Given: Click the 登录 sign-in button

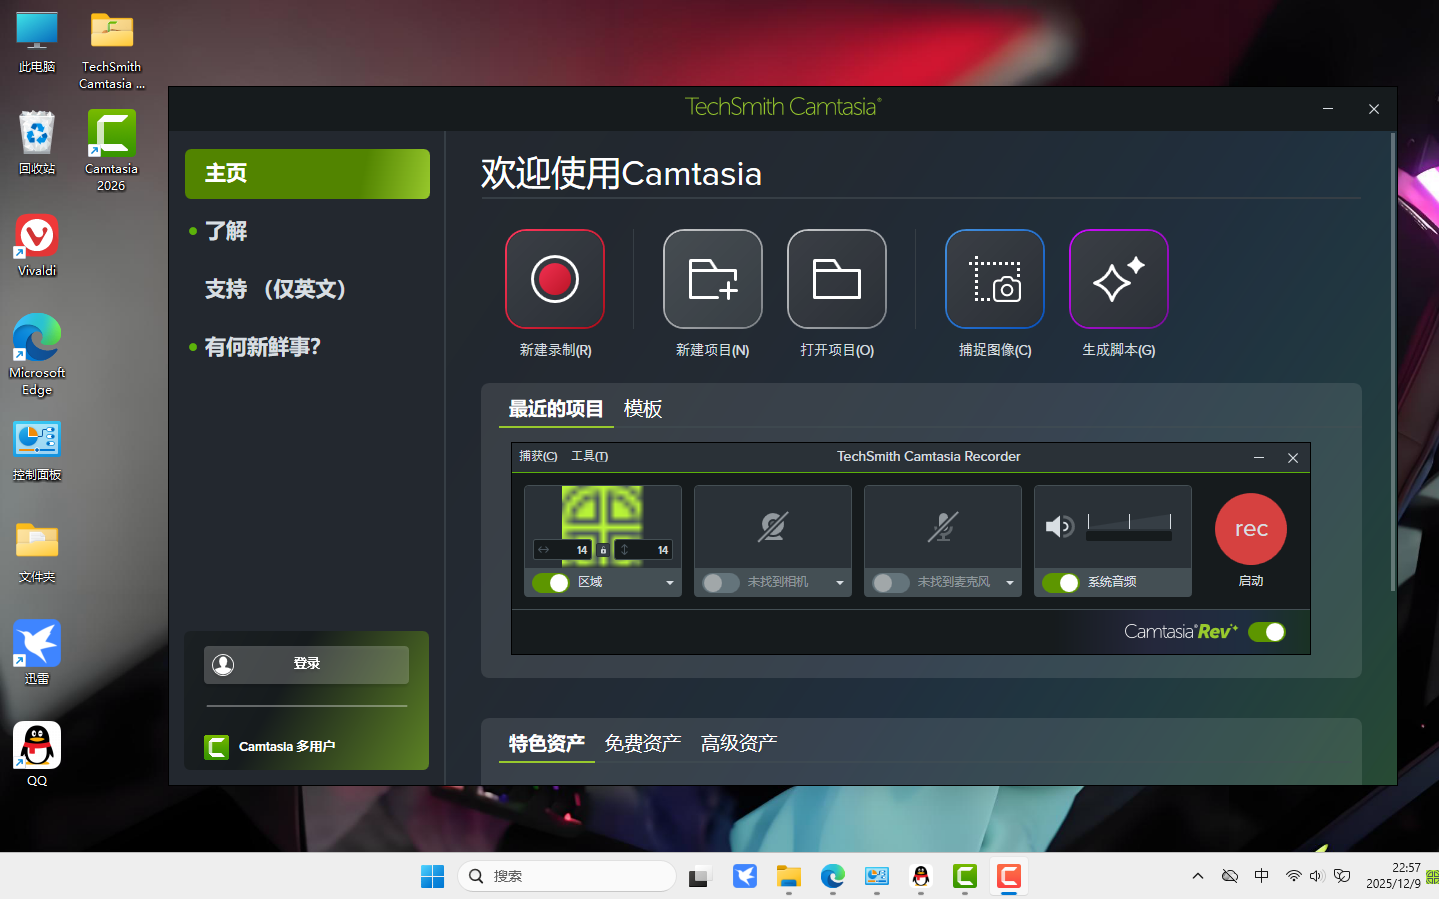Looking at the screenshot, I should tap(306, 665).
